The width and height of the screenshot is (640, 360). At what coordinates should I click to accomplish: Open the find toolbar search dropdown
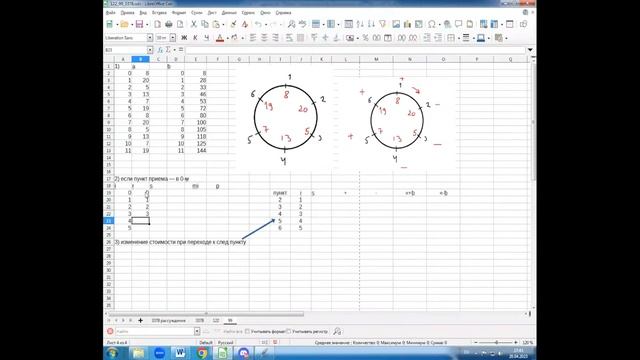[197, 331]
